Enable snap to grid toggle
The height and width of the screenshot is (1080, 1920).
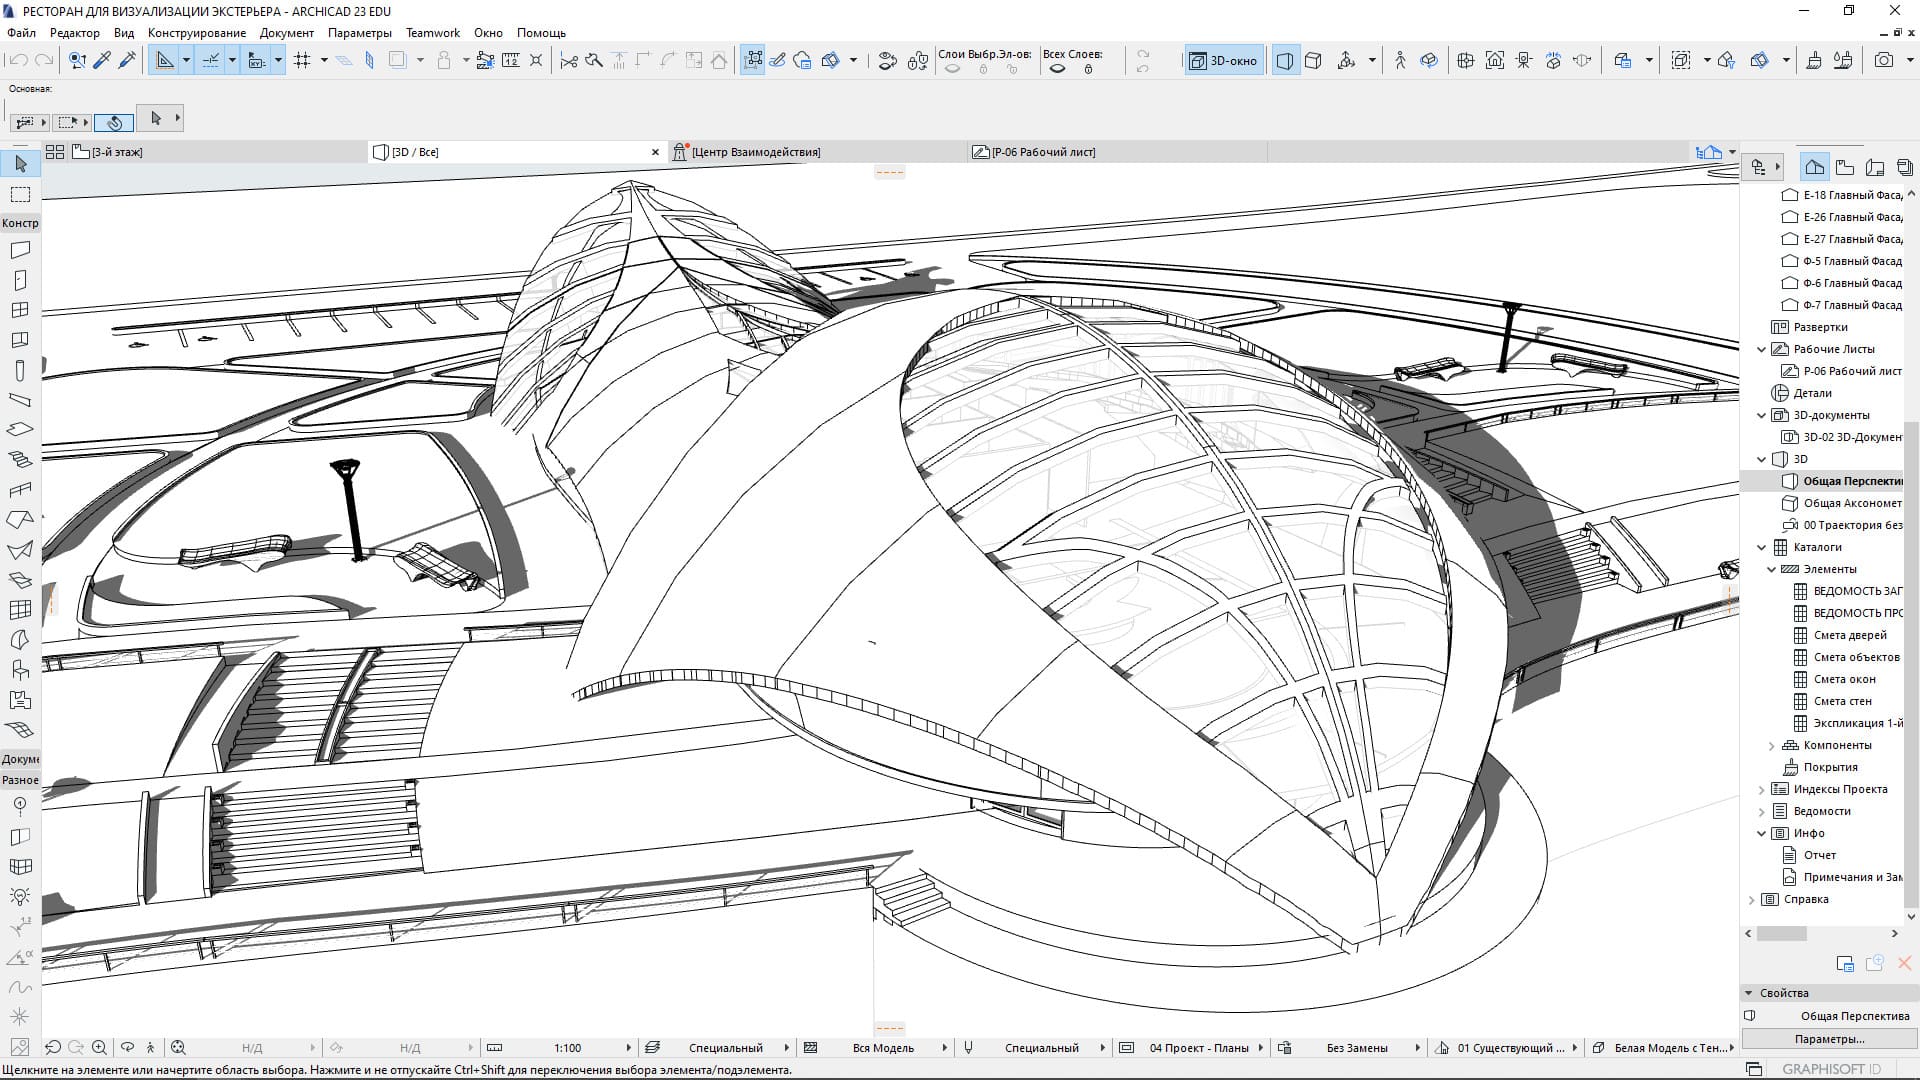[x=301, y=59]
